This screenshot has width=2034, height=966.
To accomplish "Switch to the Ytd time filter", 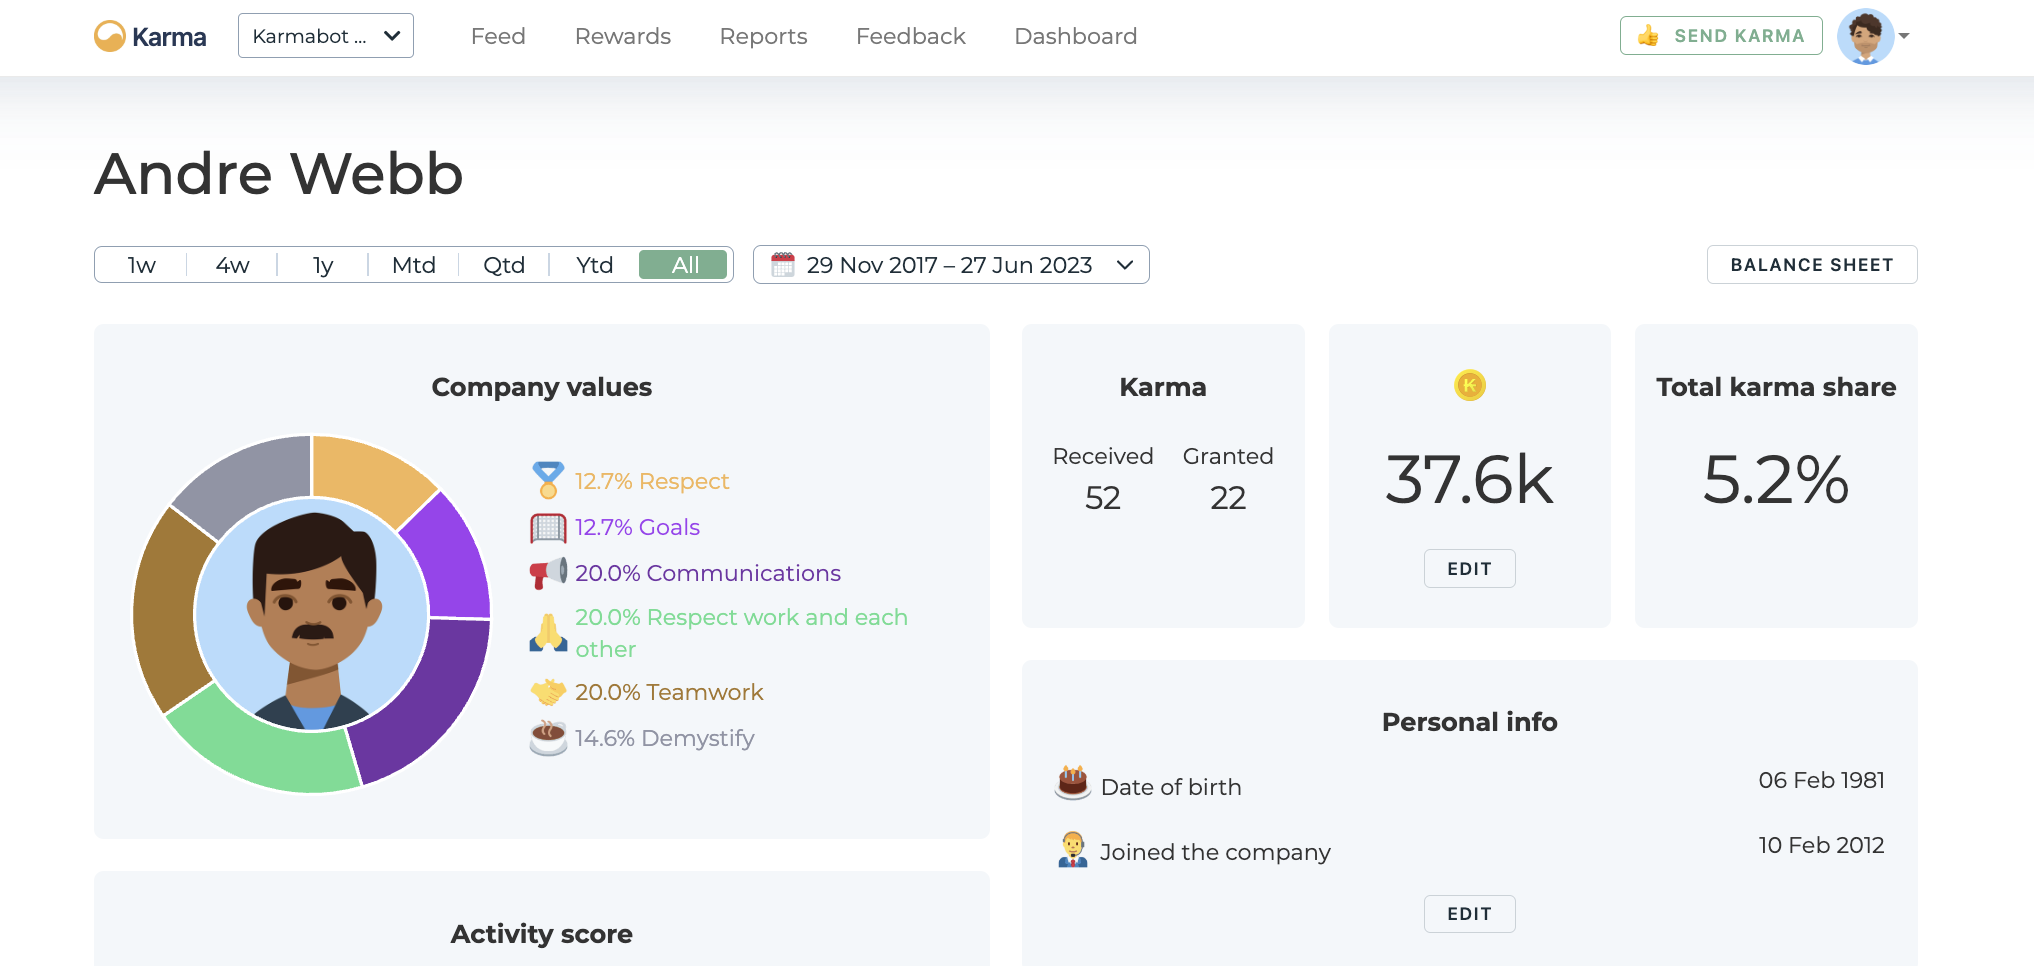I will pyautogui.click(x=594, y=264).
